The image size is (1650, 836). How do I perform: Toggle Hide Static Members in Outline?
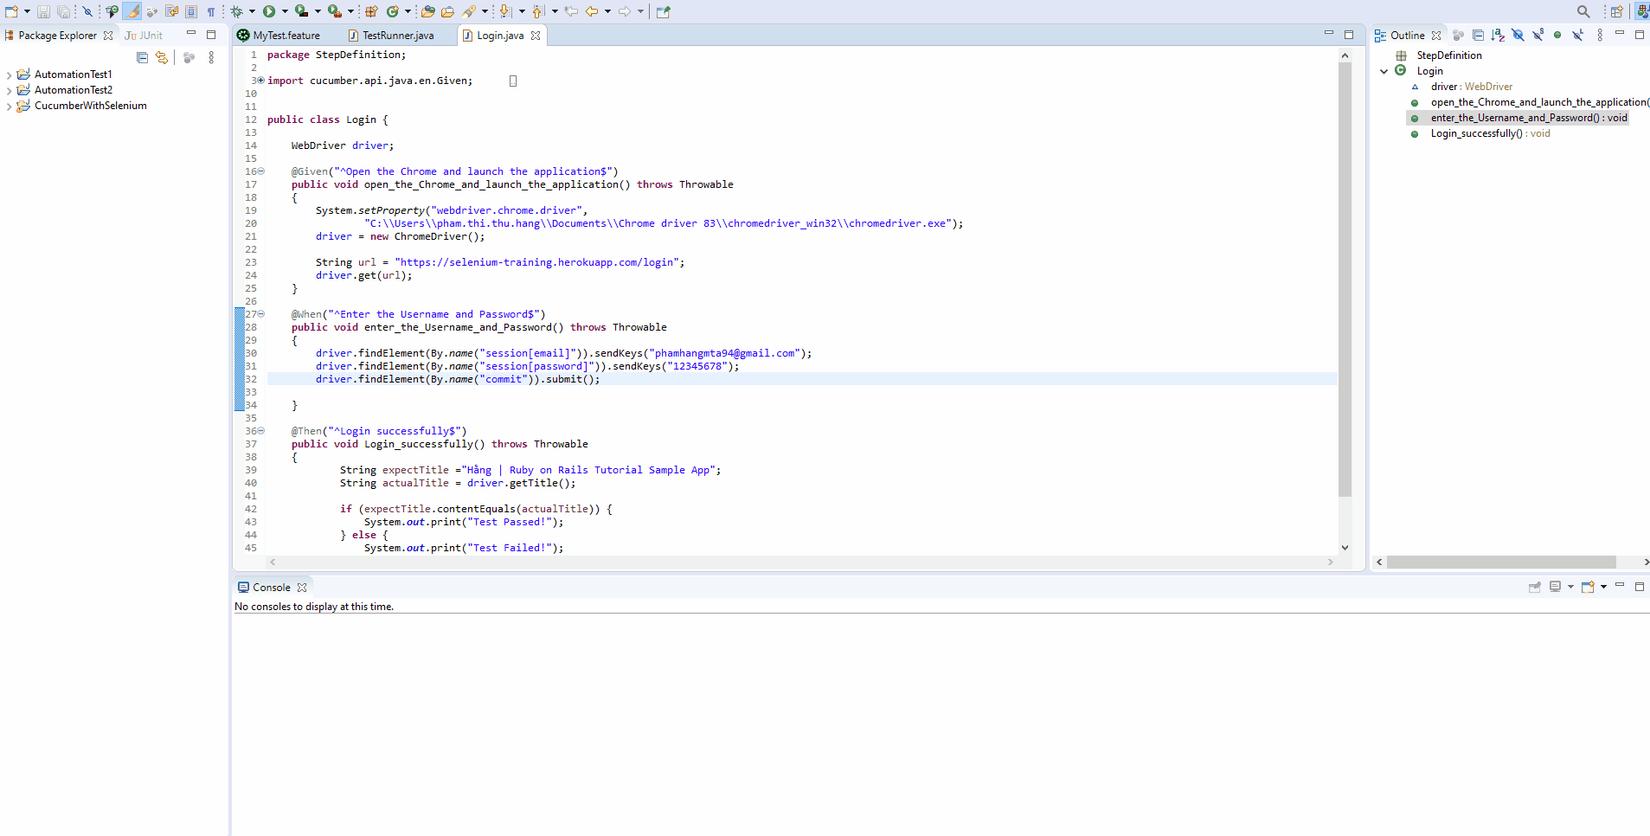[1538, 34]
